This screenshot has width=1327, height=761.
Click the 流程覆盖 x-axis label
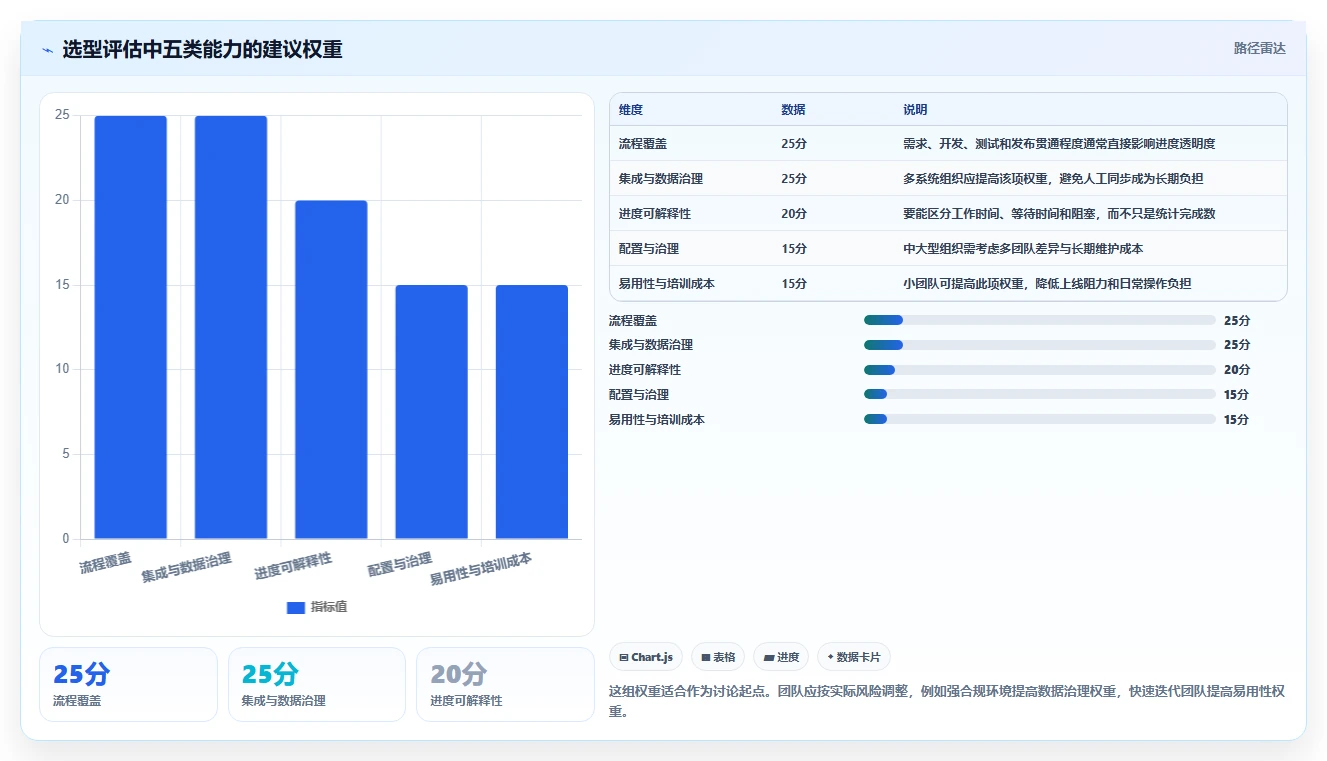(106, 561)
